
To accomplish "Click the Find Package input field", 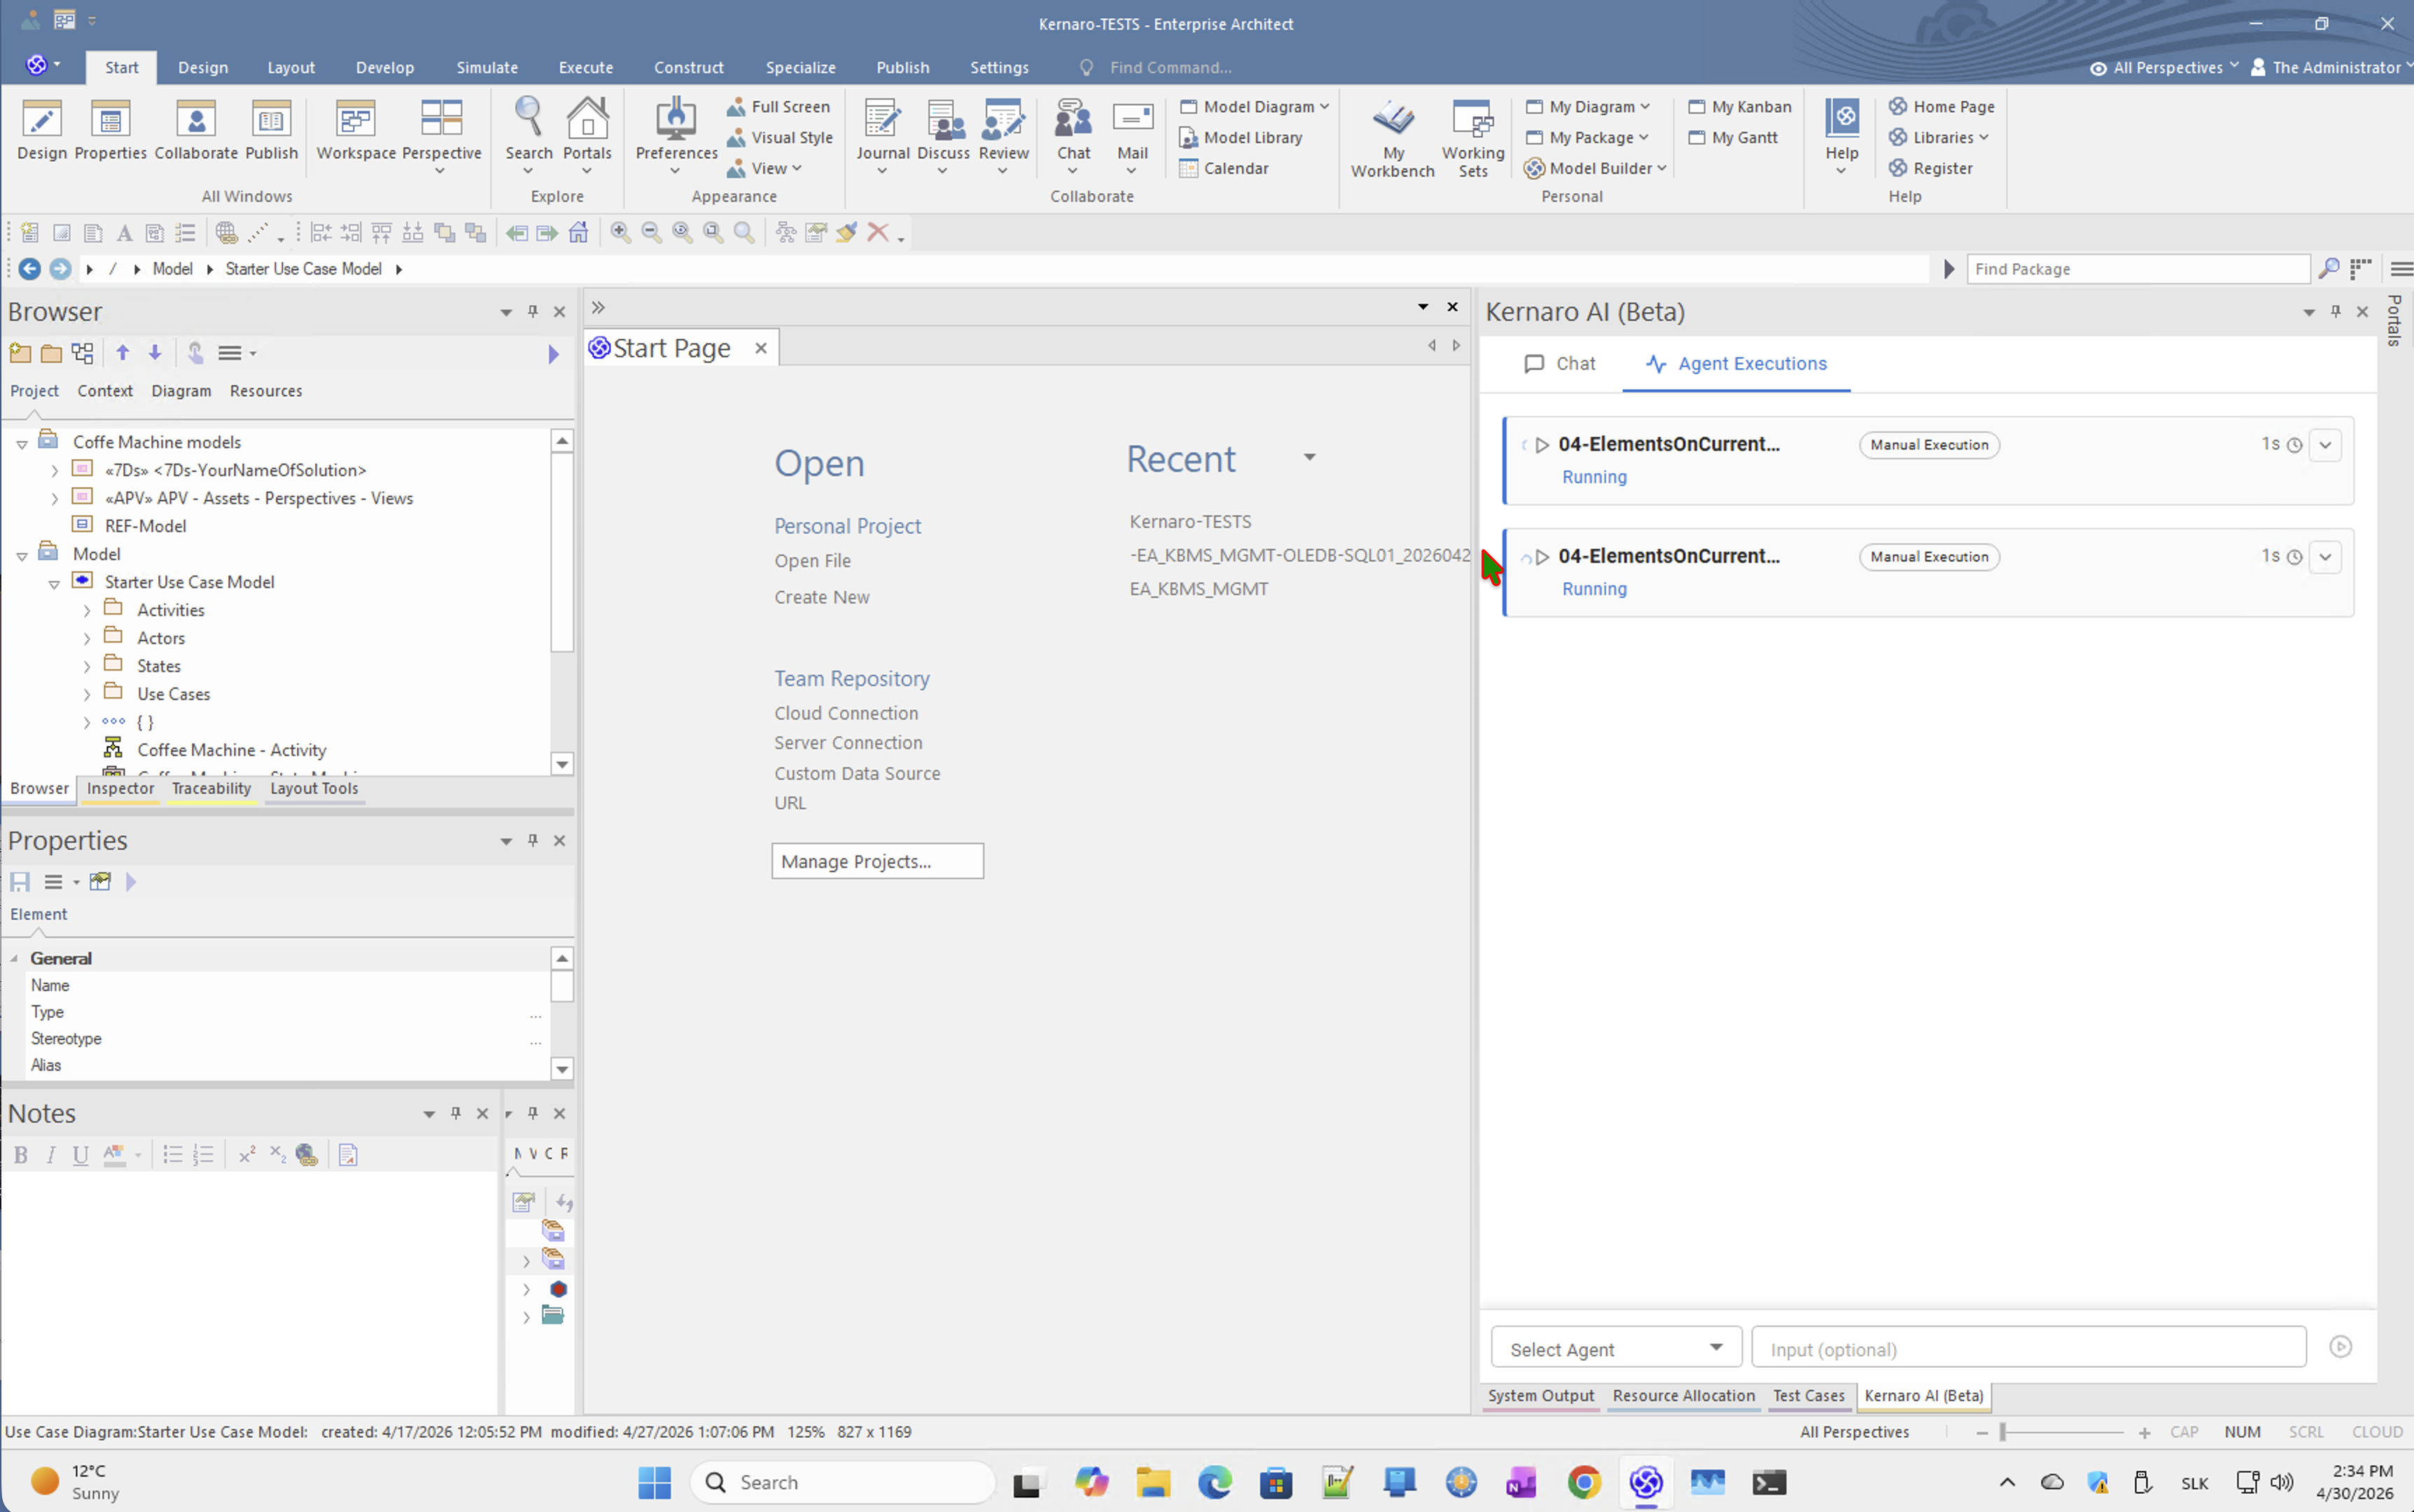I will pyautogui.click(x=2137, y=269).
